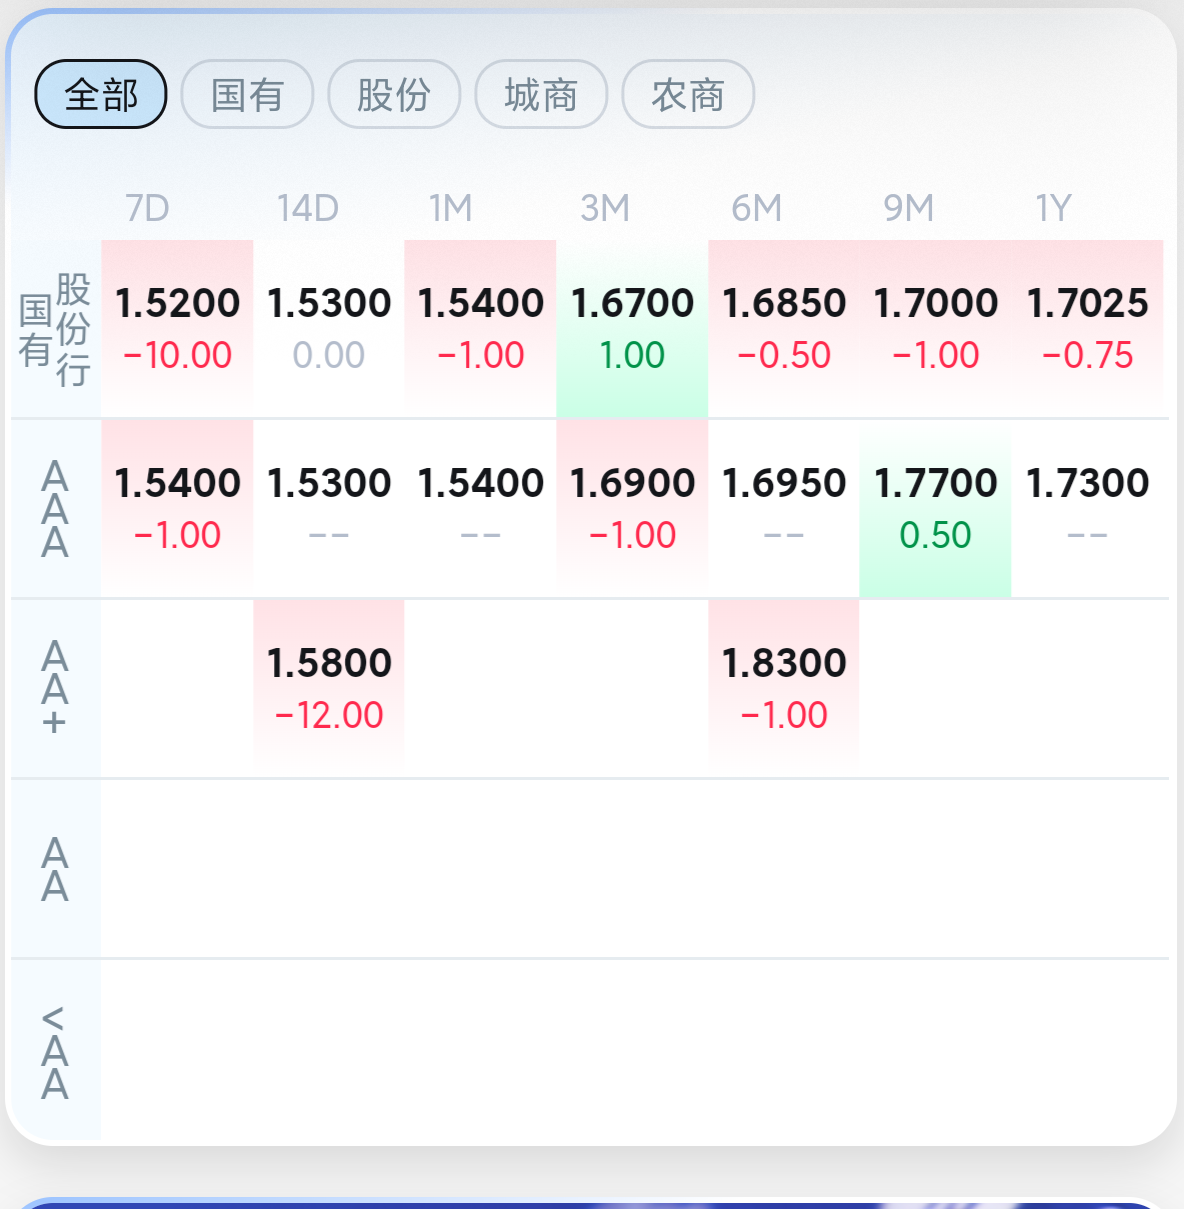The height and width of the screenshot is (1209, 1184).
Task: Open the 1Y cell 1.7025
Action: click(1087, 329)
